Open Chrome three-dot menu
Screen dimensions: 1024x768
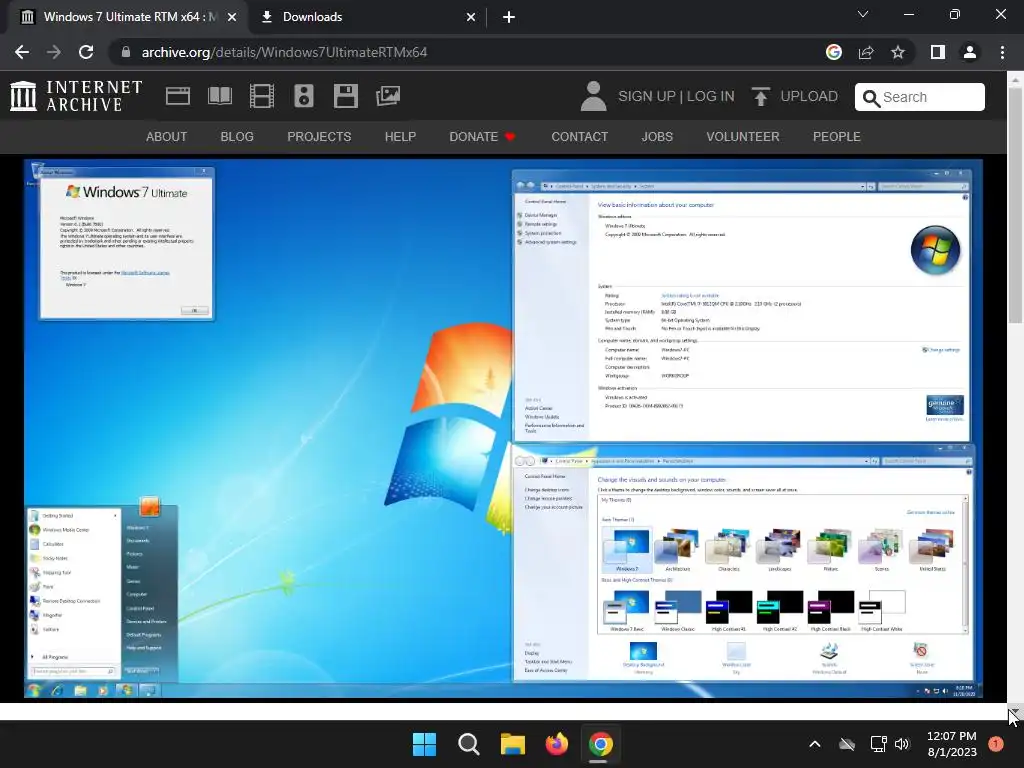pyautogui.click(x=1002, y=52)
